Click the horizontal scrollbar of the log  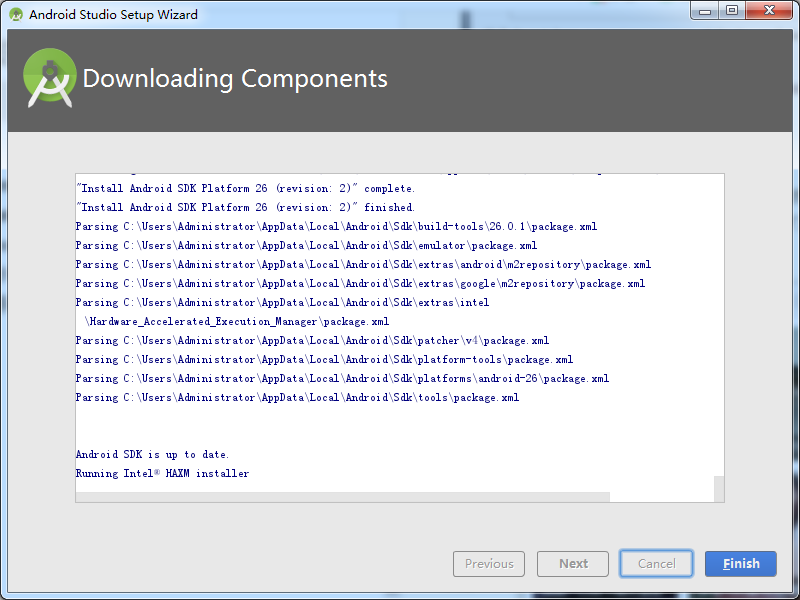pyautogui.click(x=343, y=497)
